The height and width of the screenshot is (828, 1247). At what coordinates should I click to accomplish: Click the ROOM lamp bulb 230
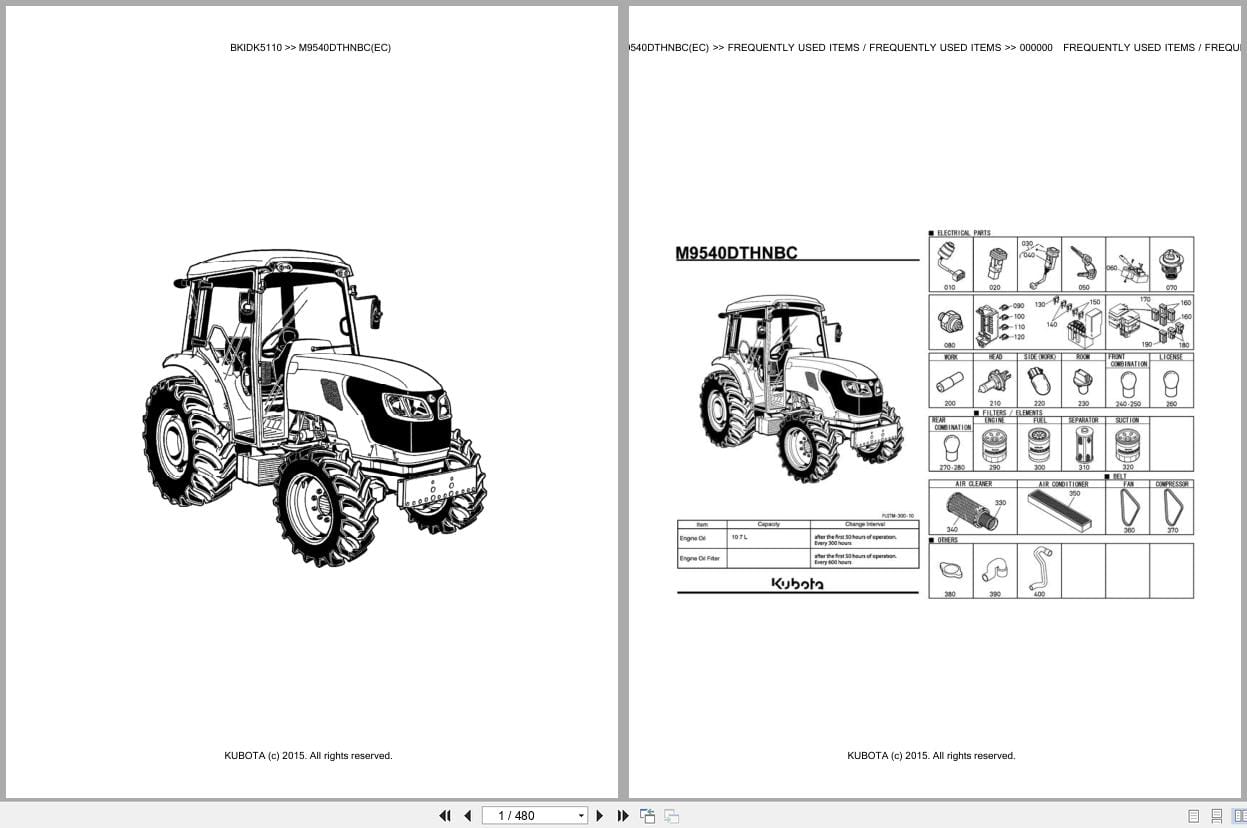(1084, 381)
